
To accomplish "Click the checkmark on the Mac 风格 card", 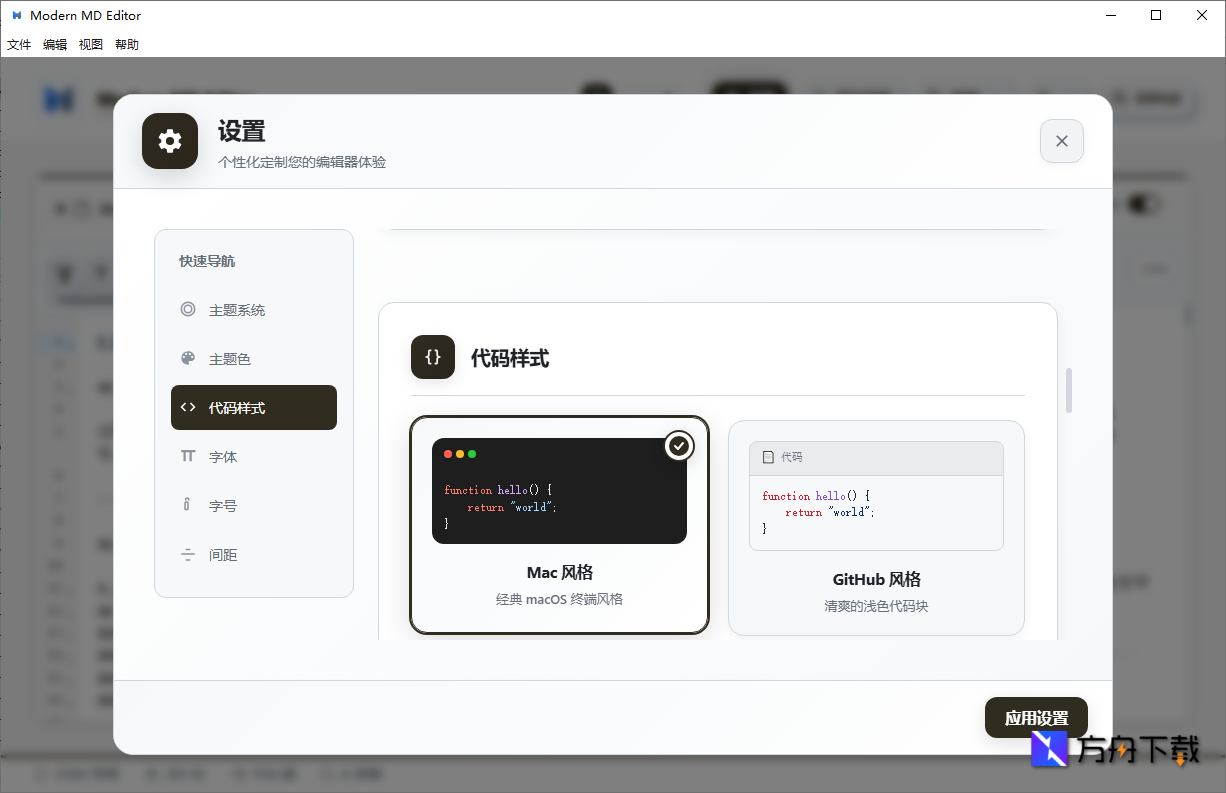I will click(x=679, y=446).
